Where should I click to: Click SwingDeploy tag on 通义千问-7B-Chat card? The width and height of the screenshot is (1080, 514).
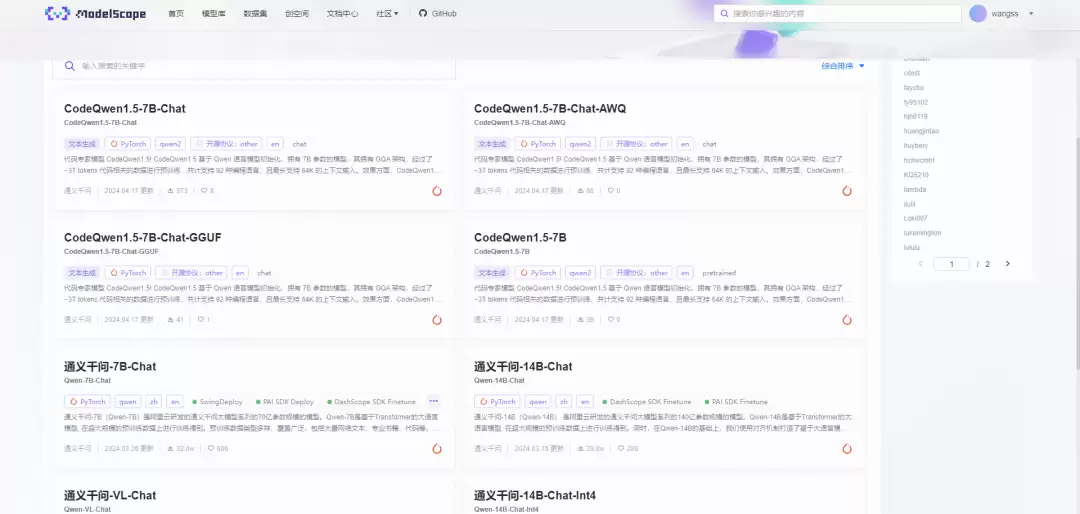218,402
